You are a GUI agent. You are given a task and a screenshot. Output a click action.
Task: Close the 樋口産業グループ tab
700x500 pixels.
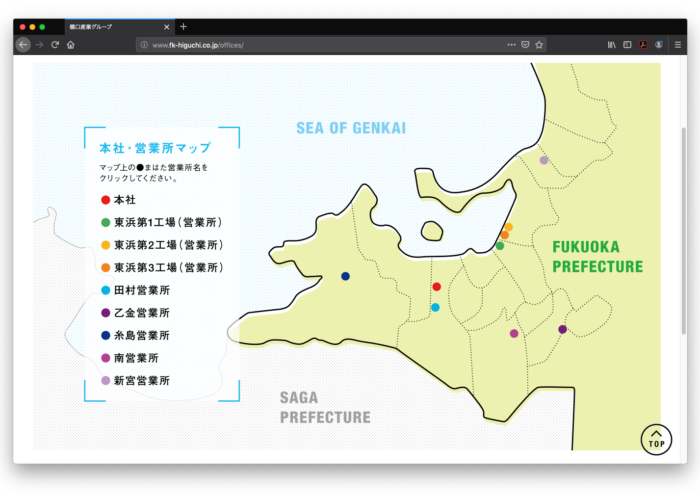click(x=166, y=27)
